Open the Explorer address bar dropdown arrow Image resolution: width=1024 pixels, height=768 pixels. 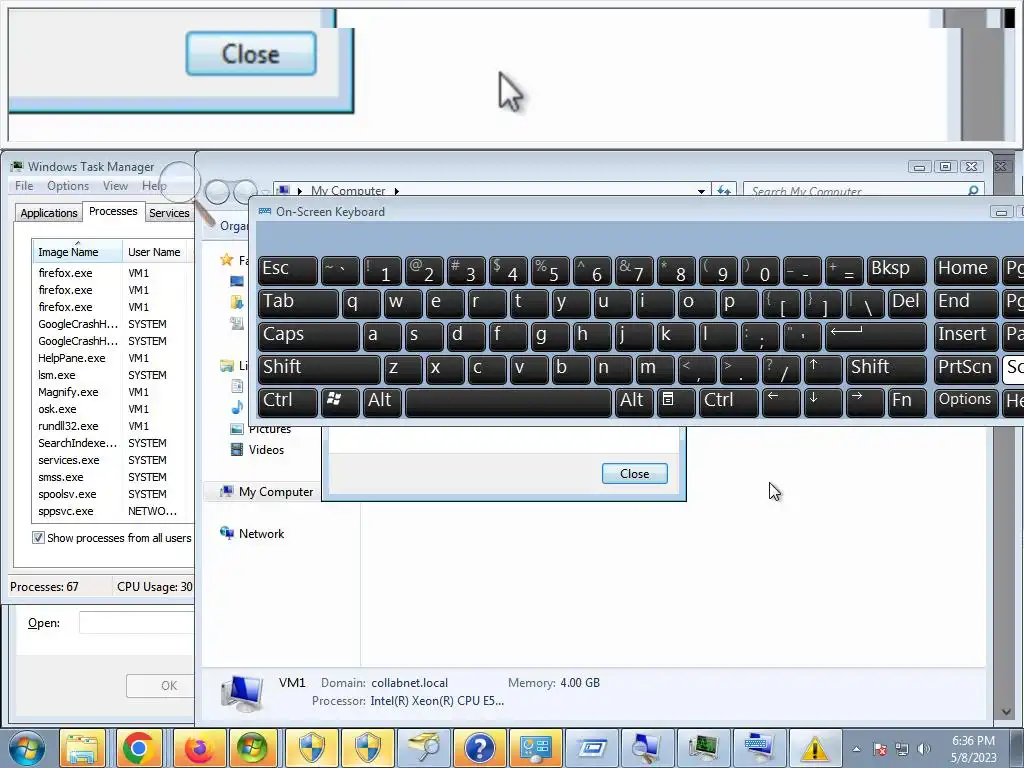(x=701, y=191)
